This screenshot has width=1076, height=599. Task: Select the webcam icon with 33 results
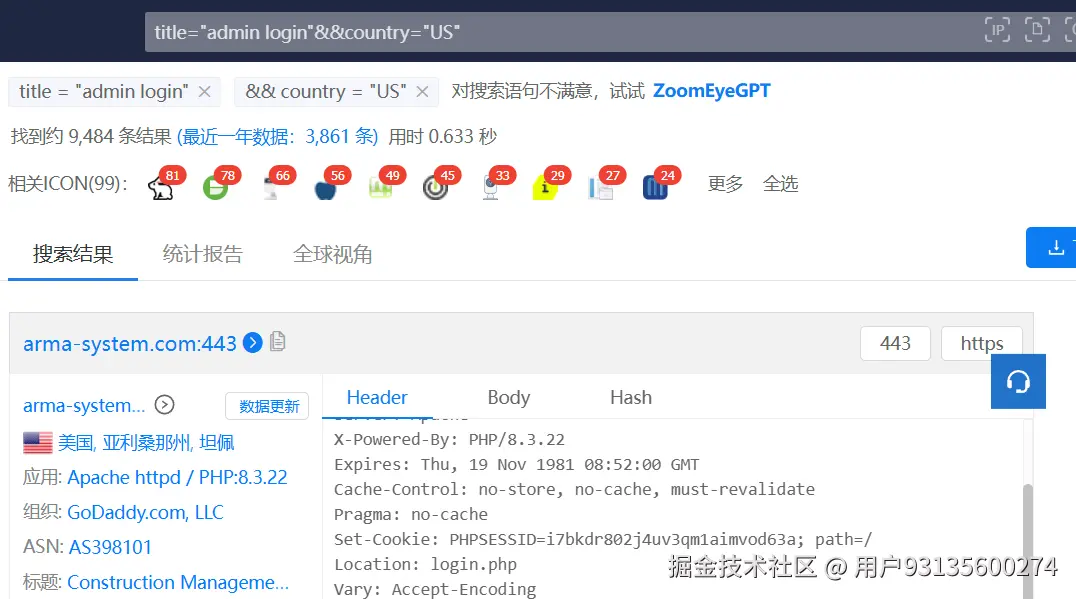click(x=490, y=187)
